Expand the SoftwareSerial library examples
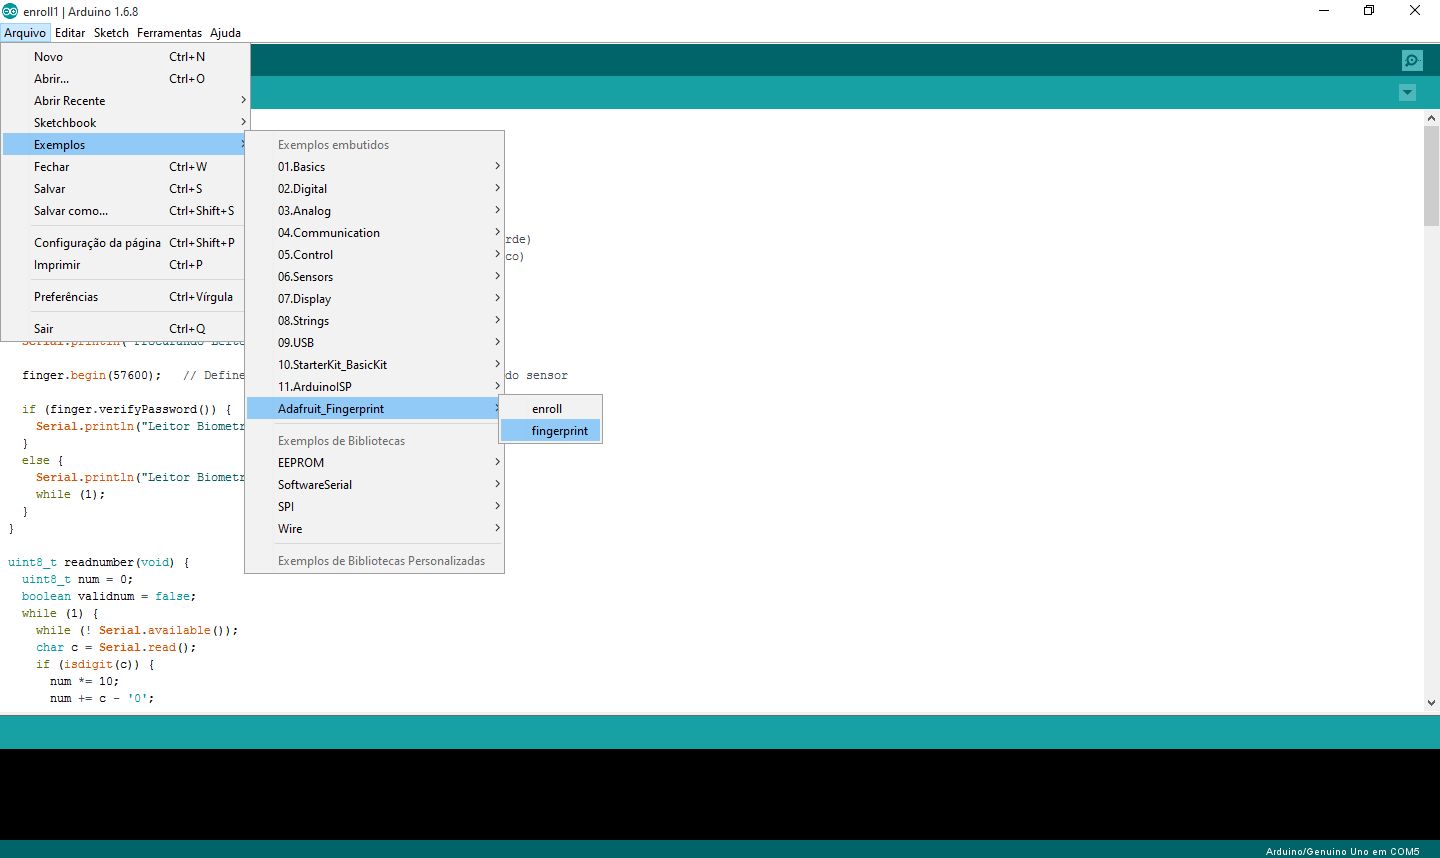Image resolution: width=1440 pixels, height=858 pixels. point(374,485)
